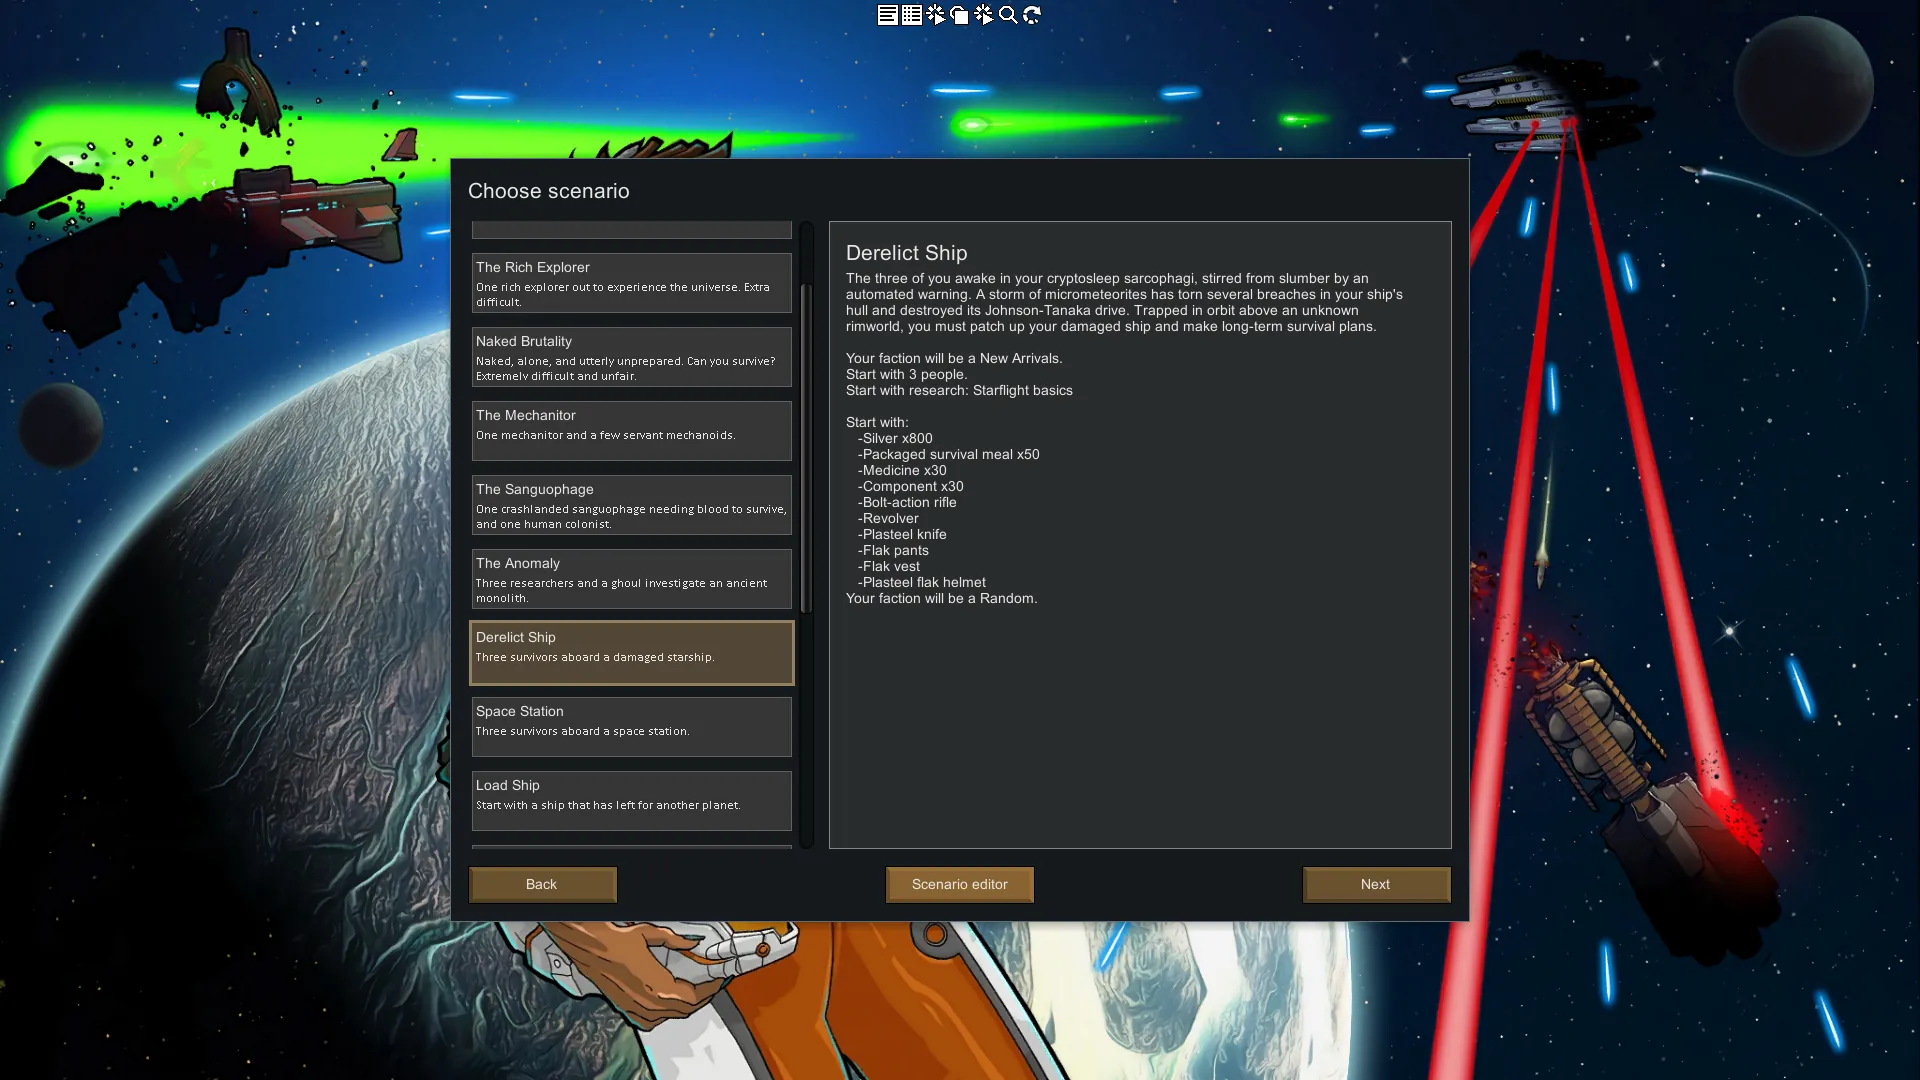Pick the Space Station scenario

point(631,727)
